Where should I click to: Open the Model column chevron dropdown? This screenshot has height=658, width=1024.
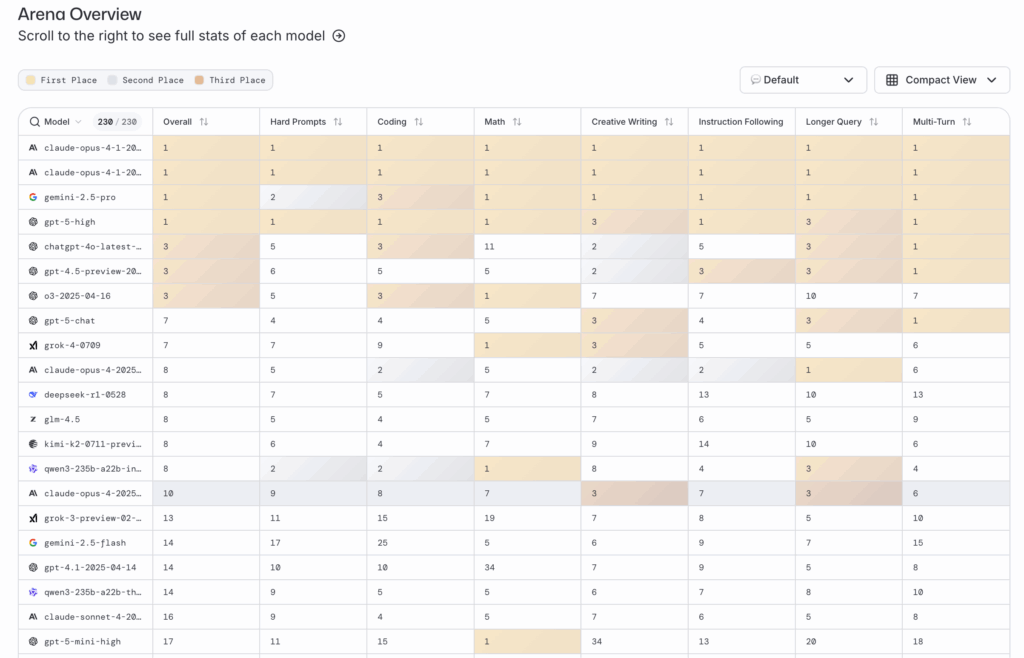(79, 122)
